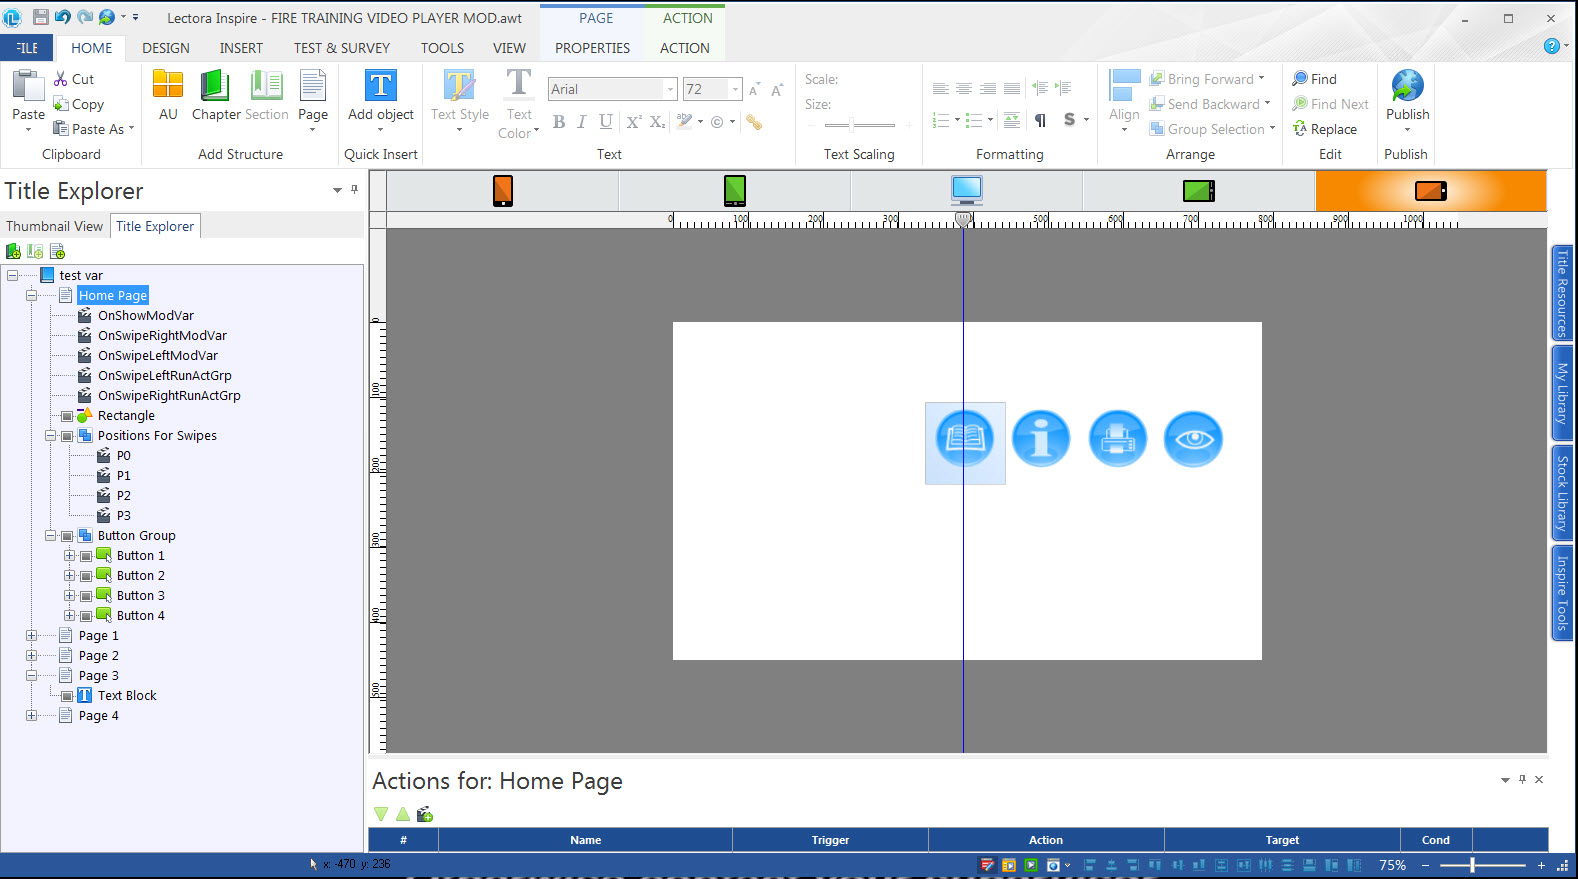Move action down with green down arrow
This screenshot has width=1578, height=879.
pyautogui.click(x=381, y=814)
